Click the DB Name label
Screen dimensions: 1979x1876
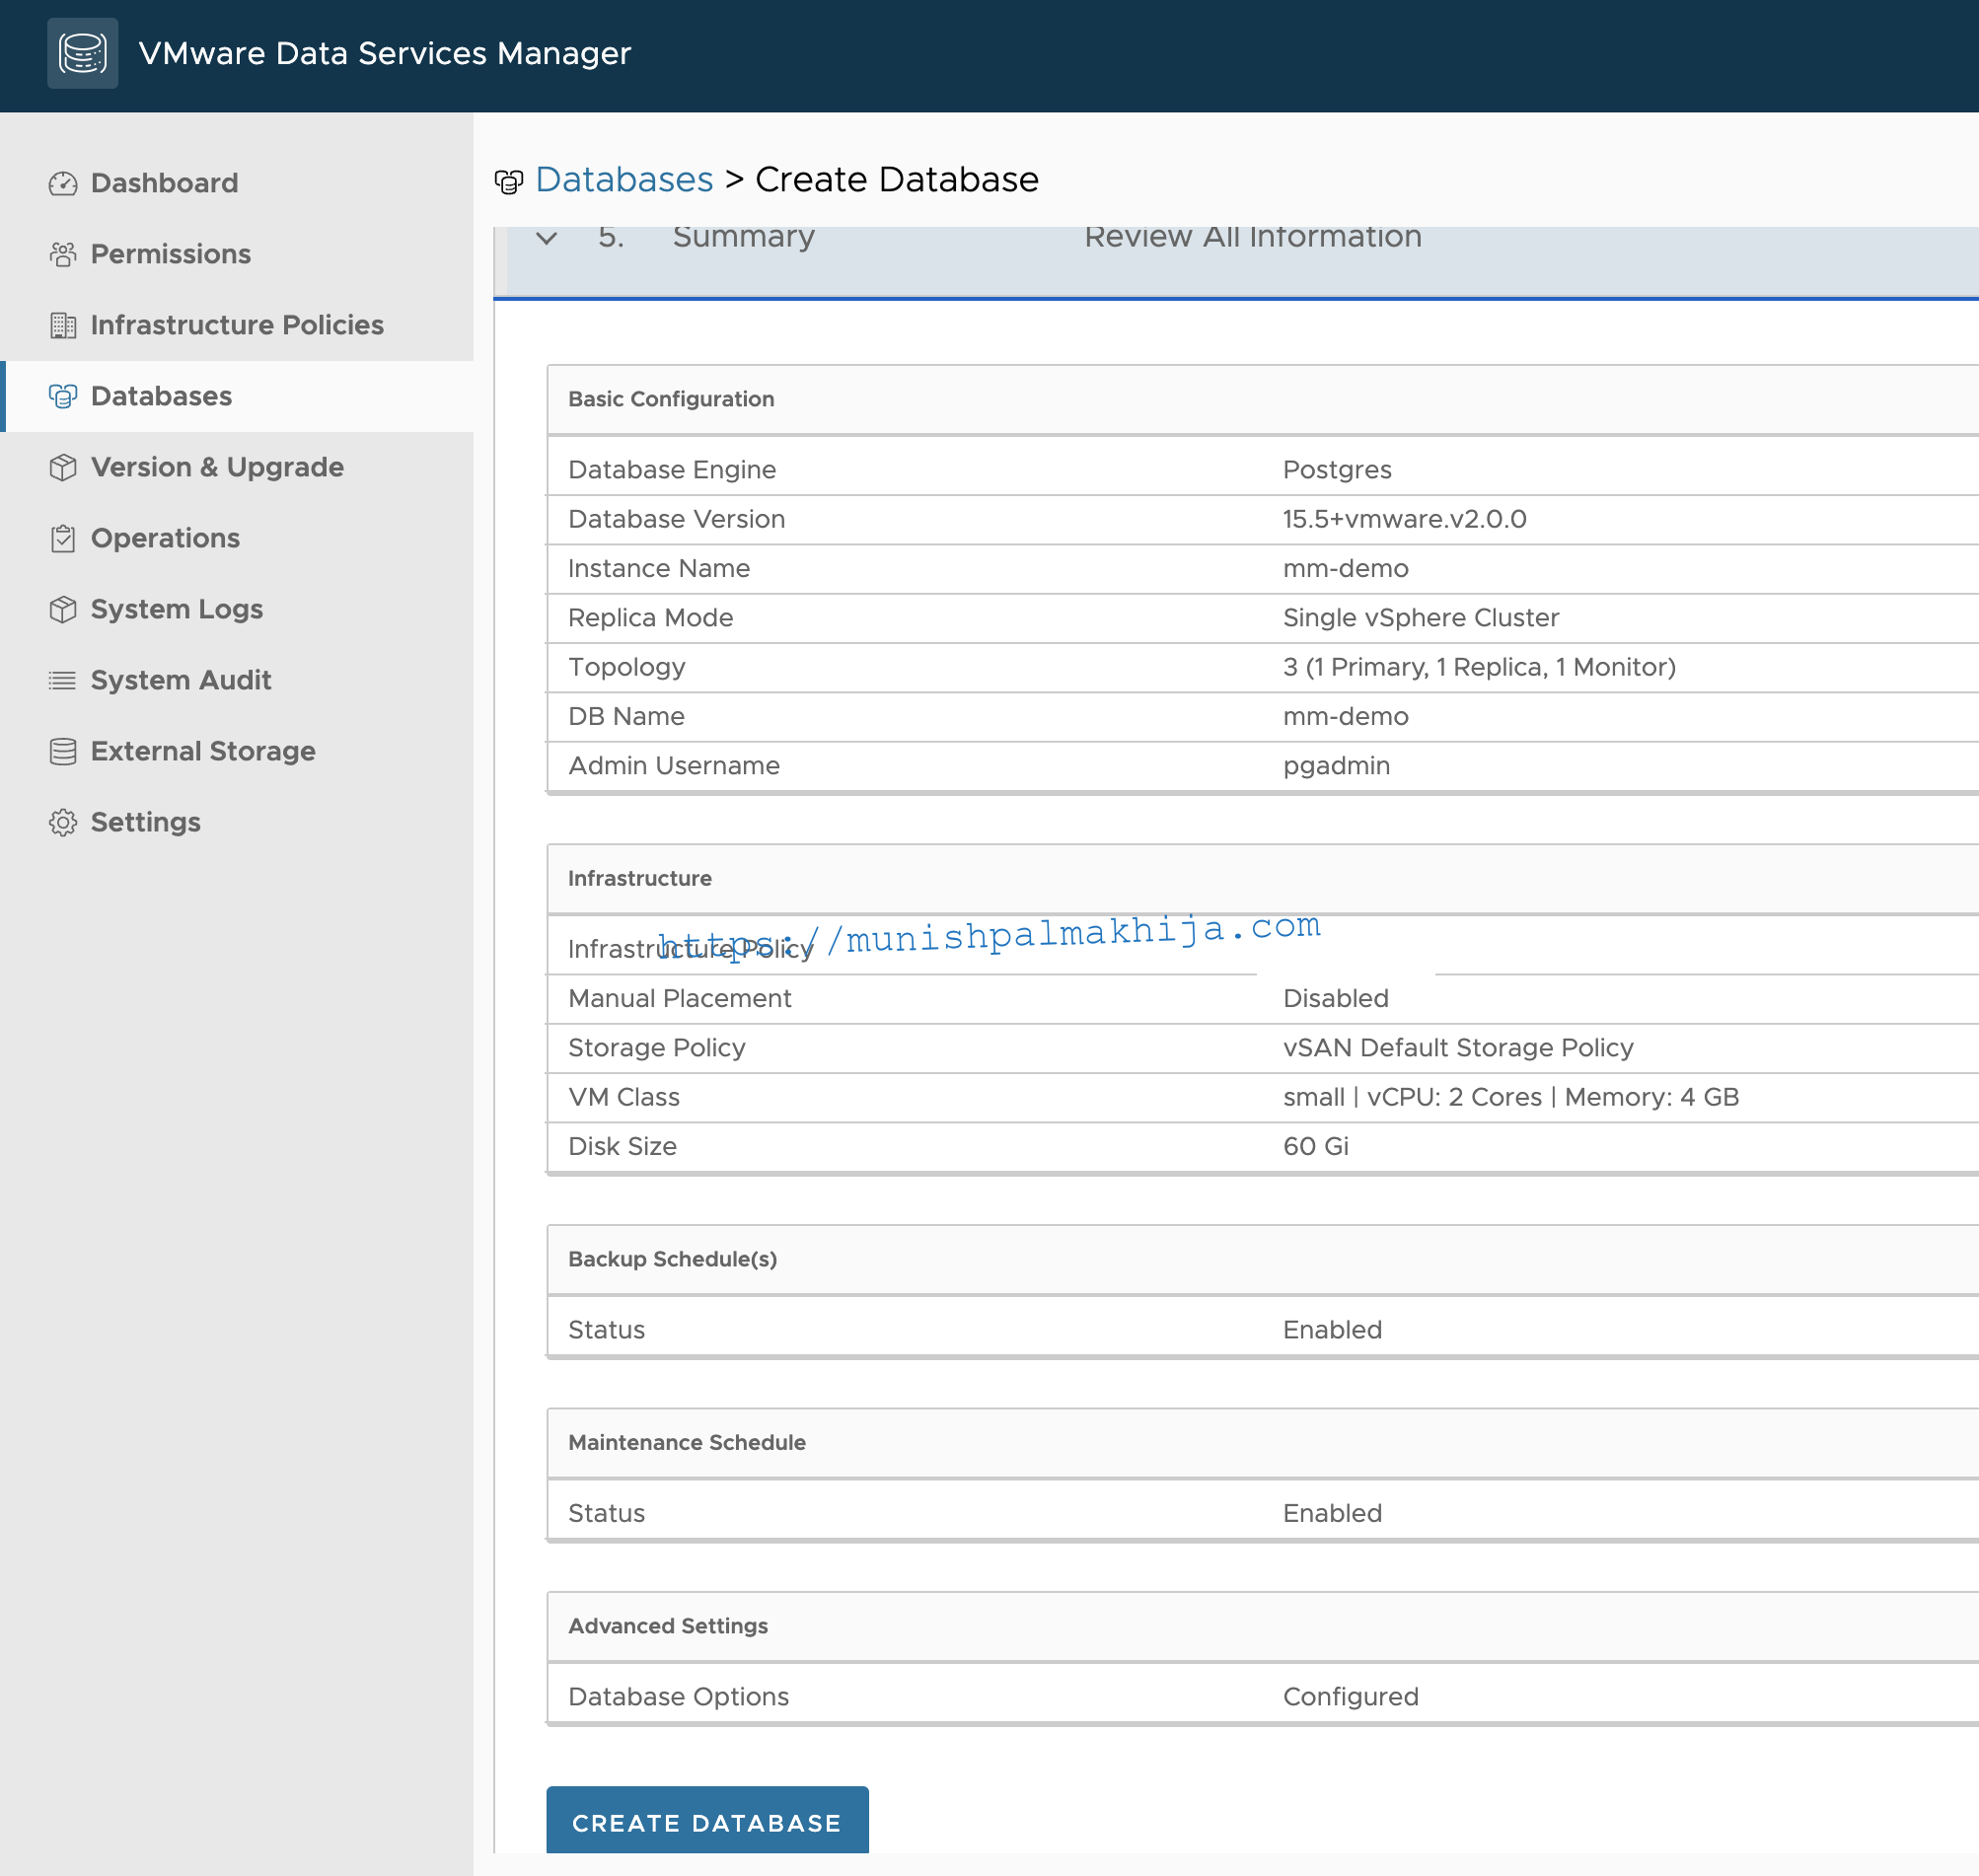pos(626,717)
